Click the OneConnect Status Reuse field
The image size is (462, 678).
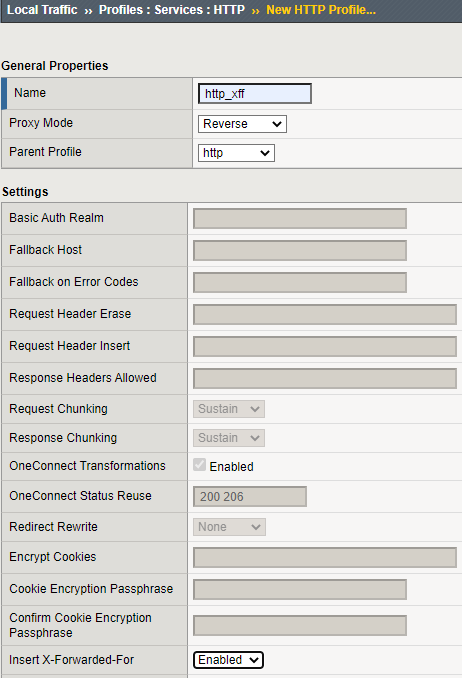coord(250,496)
